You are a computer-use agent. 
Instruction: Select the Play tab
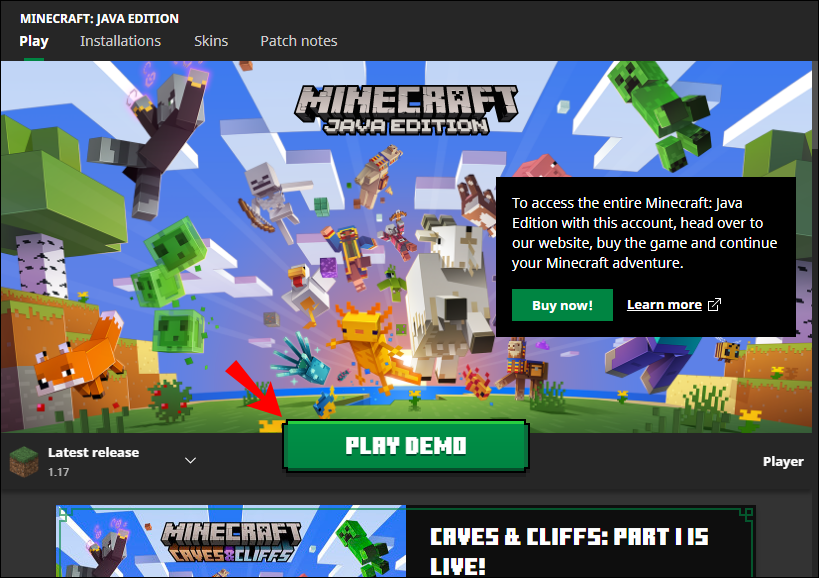(33, 41)
